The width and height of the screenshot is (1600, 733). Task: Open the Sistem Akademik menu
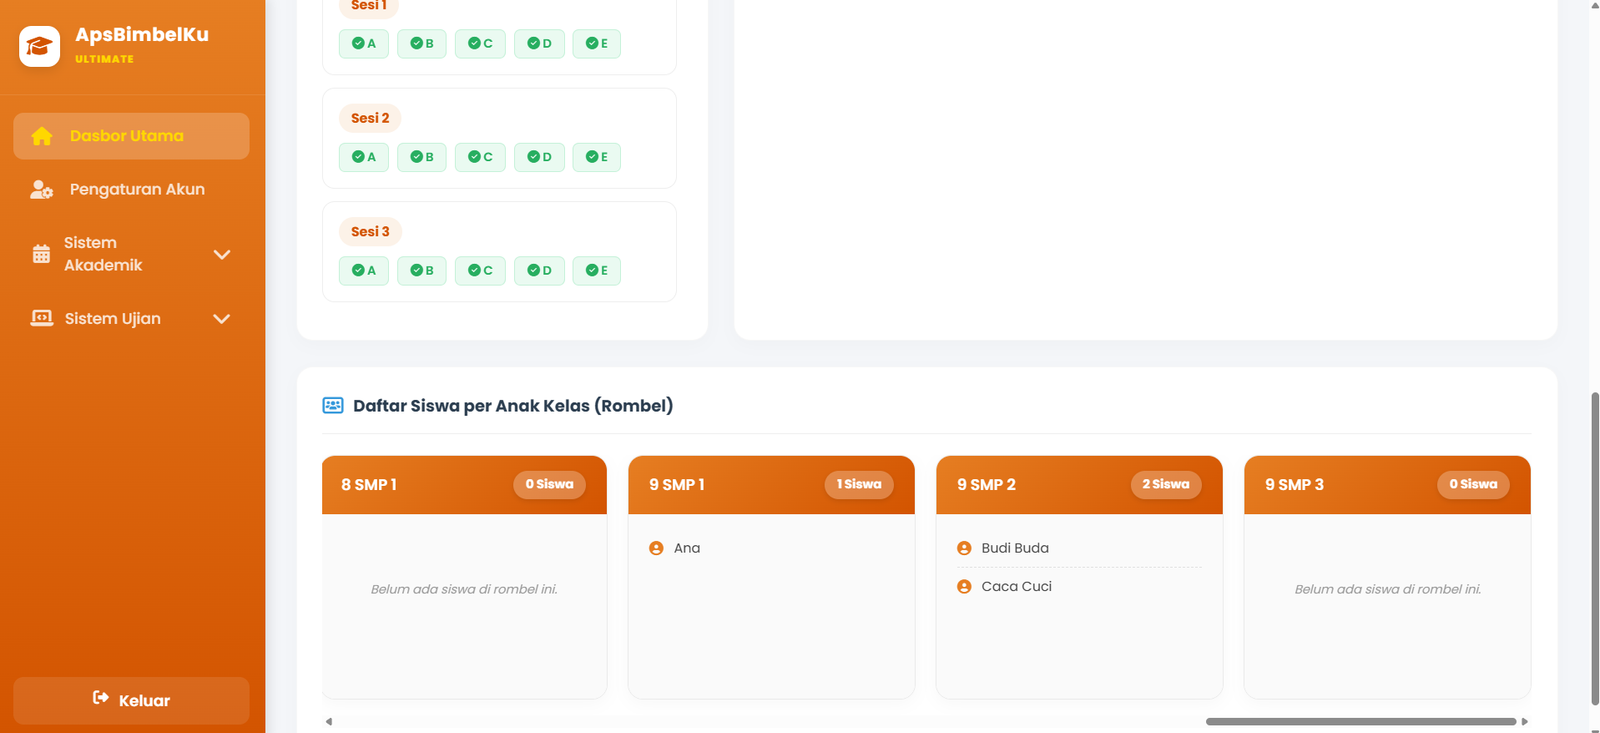tap(131, 254)
